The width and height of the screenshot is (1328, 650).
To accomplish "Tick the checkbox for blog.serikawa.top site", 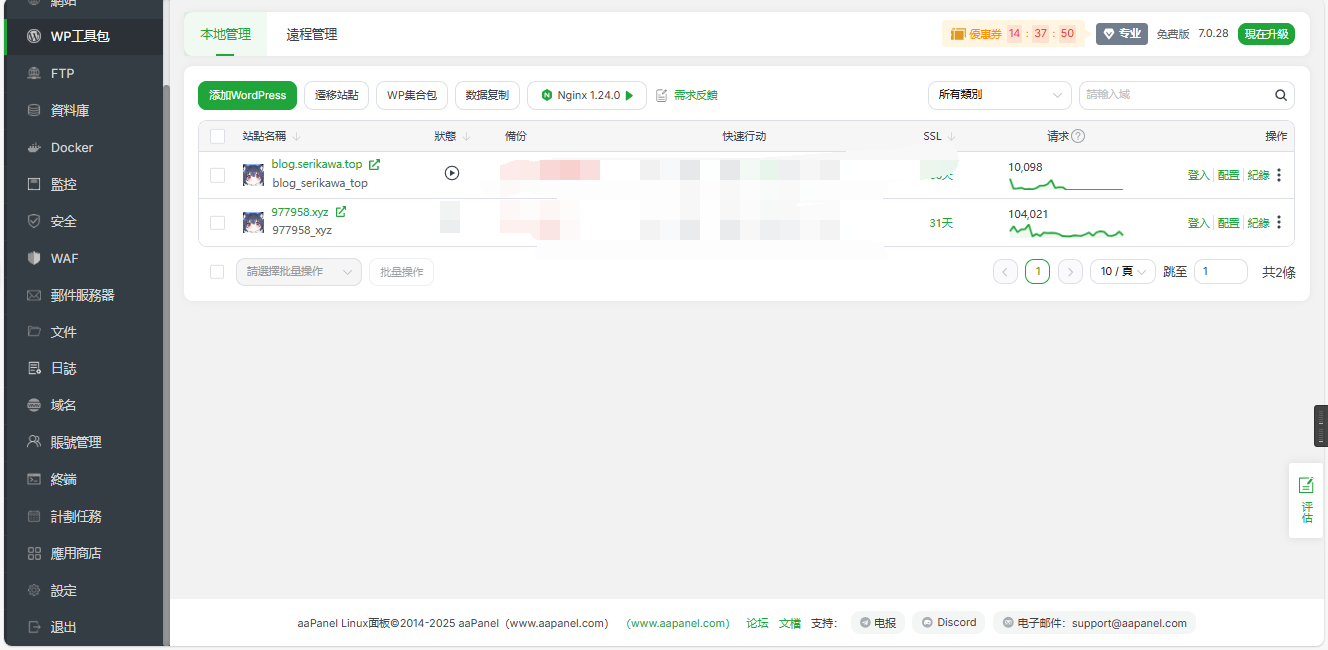I will coord(217,175).
